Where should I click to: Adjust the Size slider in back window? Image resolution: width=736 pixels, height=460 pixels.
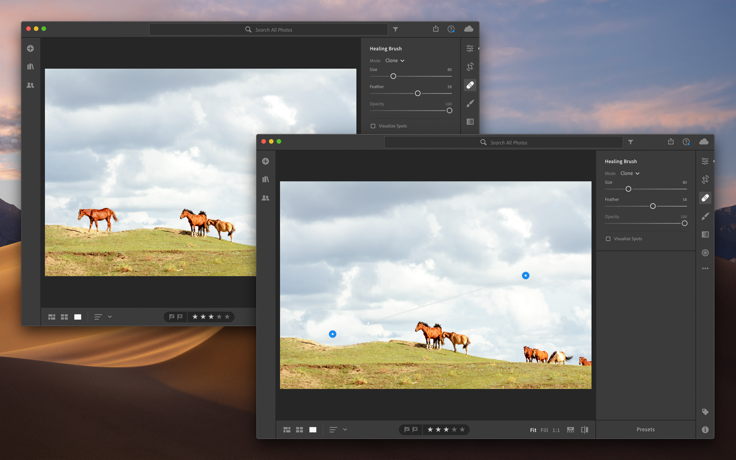[393, 76]
